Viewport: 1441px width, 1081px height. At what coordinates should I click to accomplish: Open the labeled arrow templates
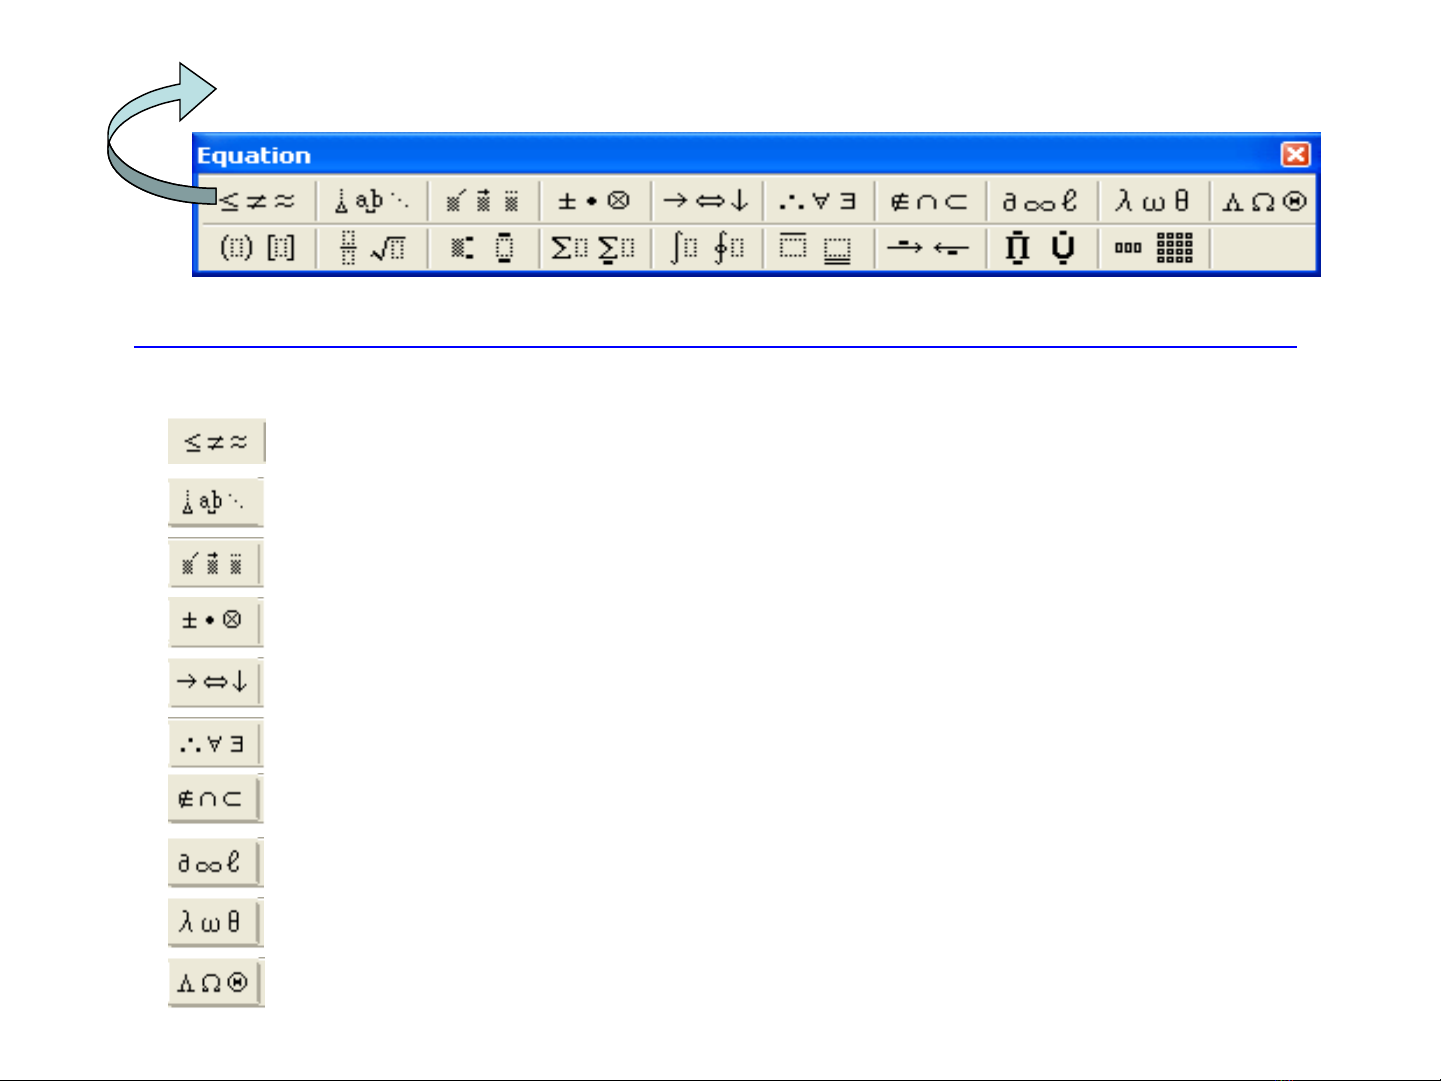point(929,247)
